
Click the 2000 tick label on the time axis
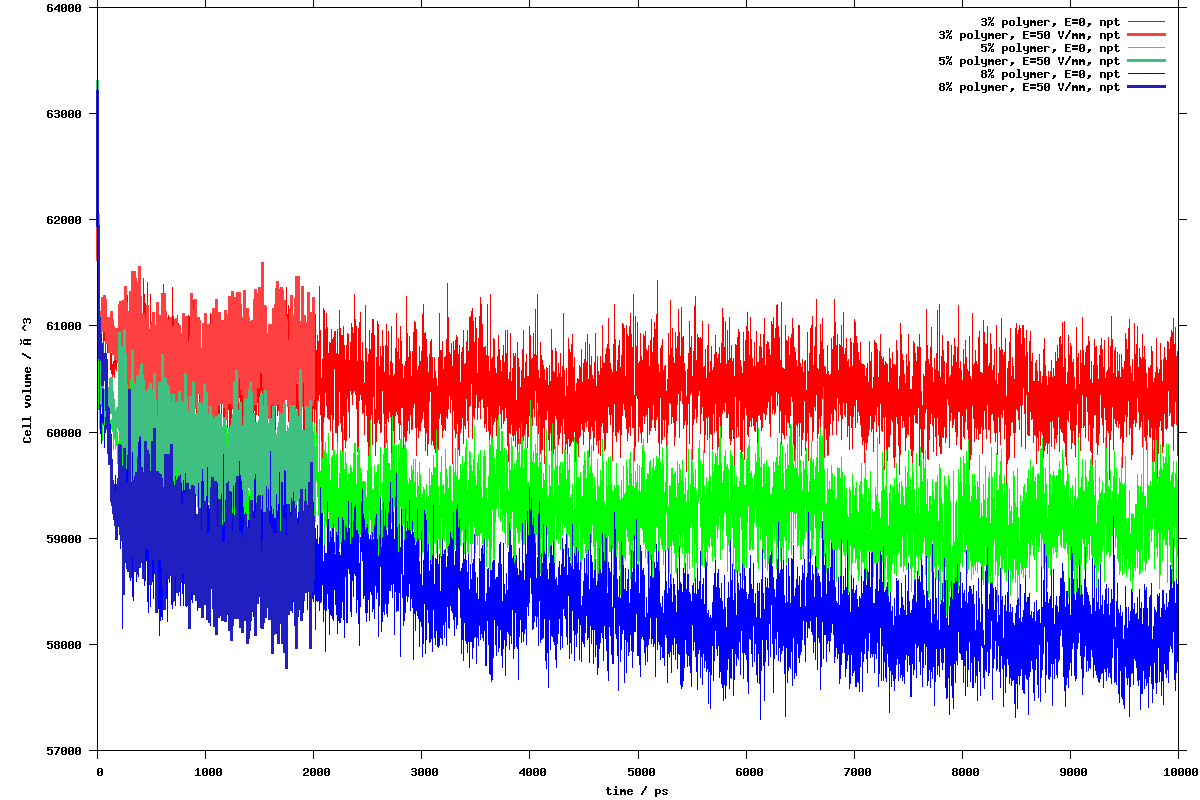click(x=313, y=772)
